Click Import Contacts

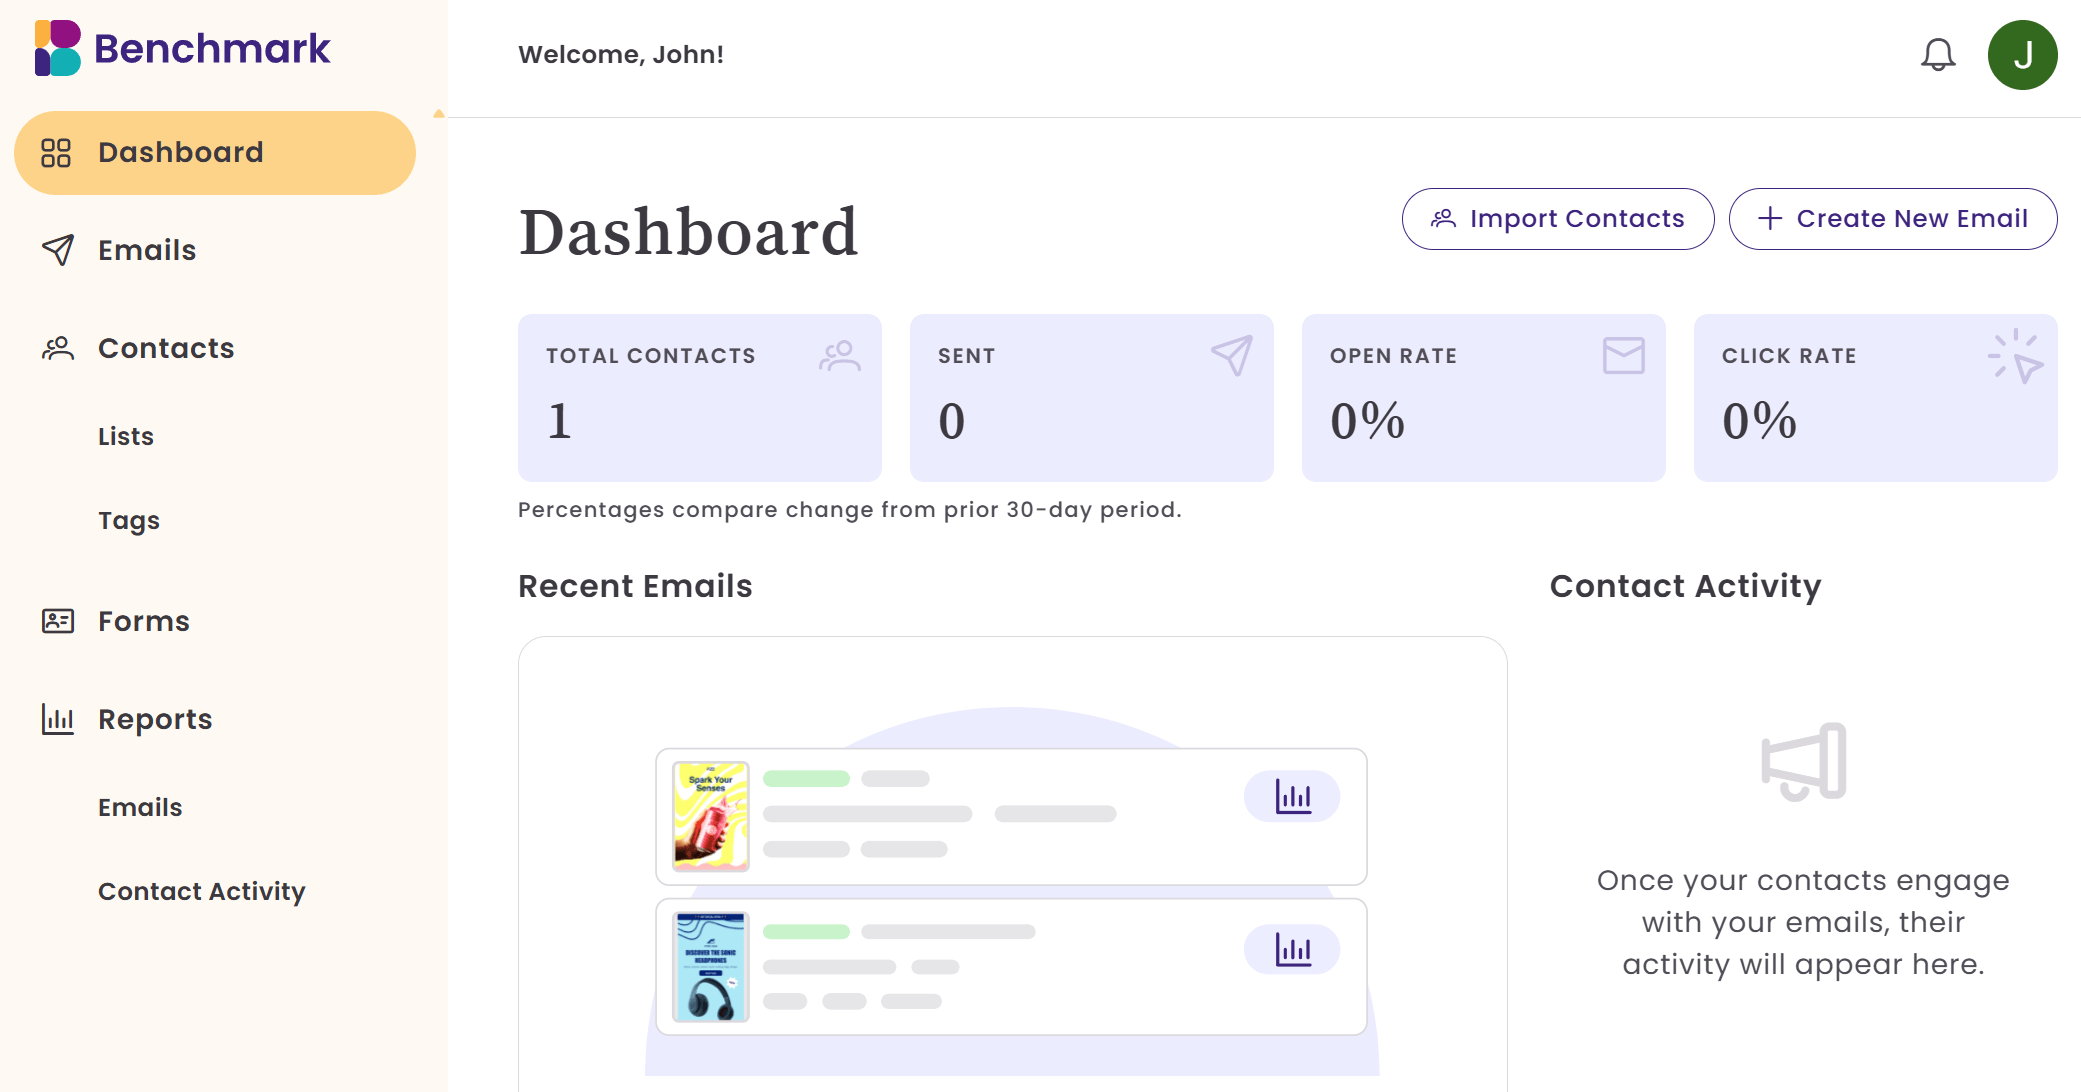click(1557, 218)
